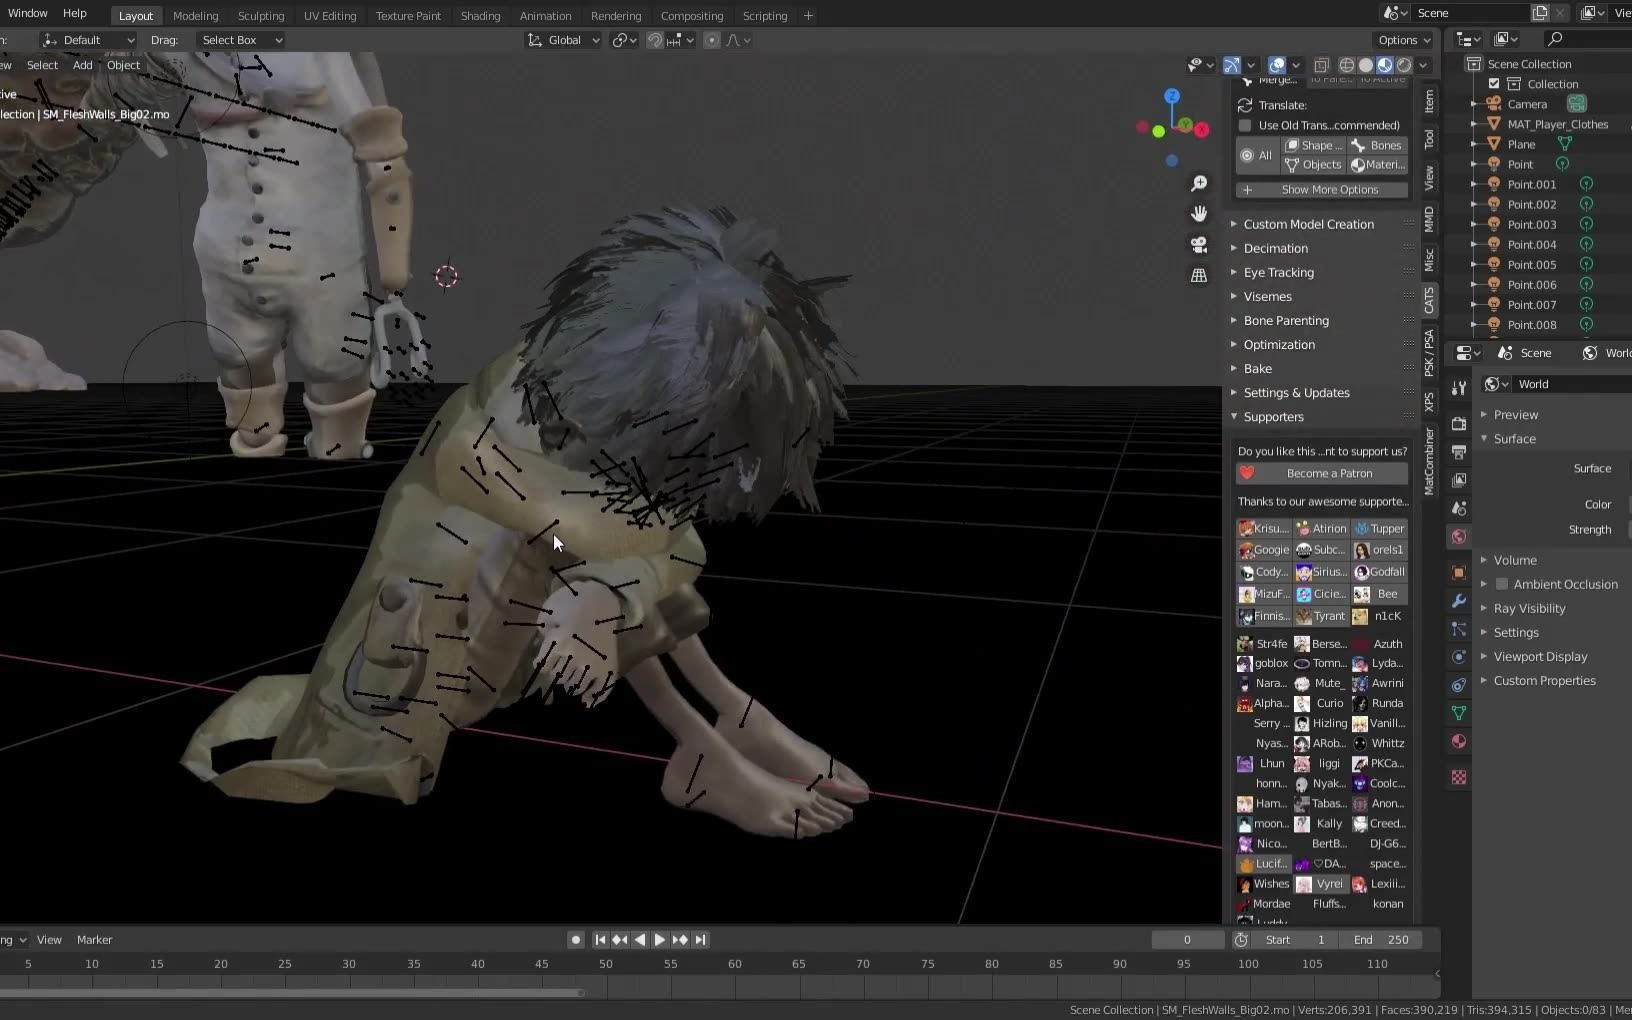Open World properties tab icon
The image size is (1632, 1020).
(x=1459, y=537)
